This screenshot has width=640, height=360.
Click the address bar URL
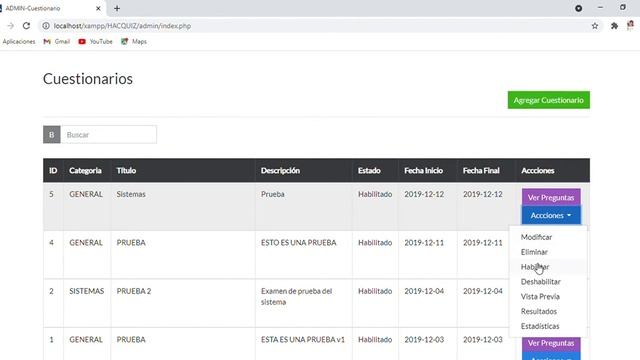122,26
